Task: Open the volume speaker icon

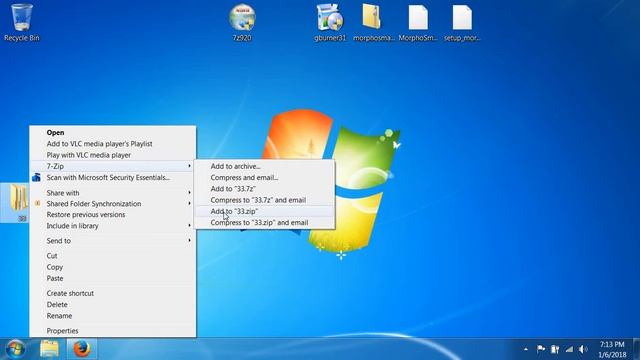Action: tap(583, 349)
